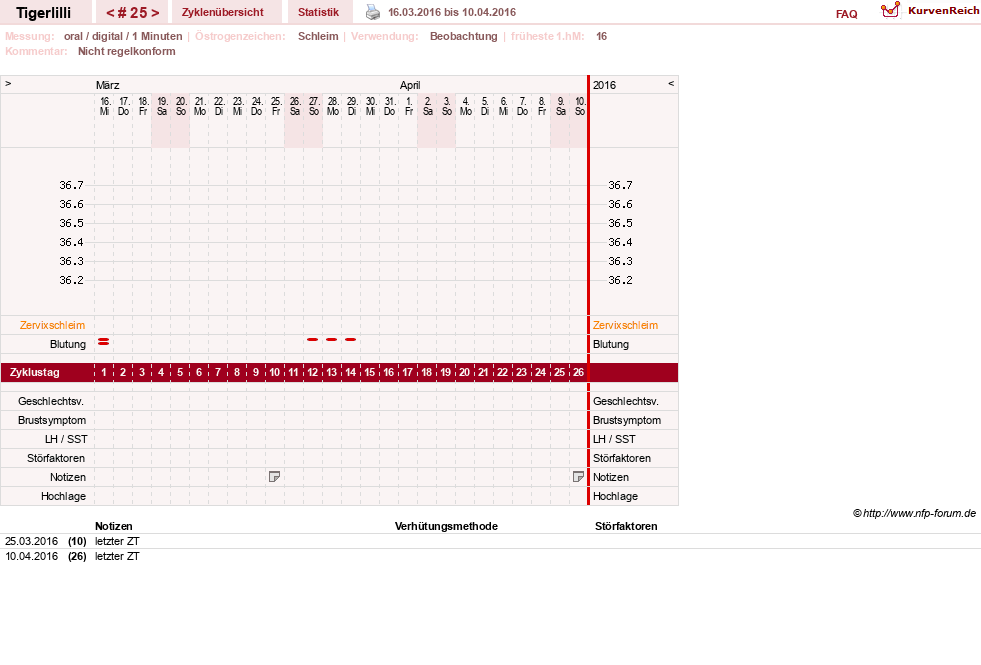Click the left LH / SST row label
The width and height of the screenshot is (981, 665).
pos(66,439)
